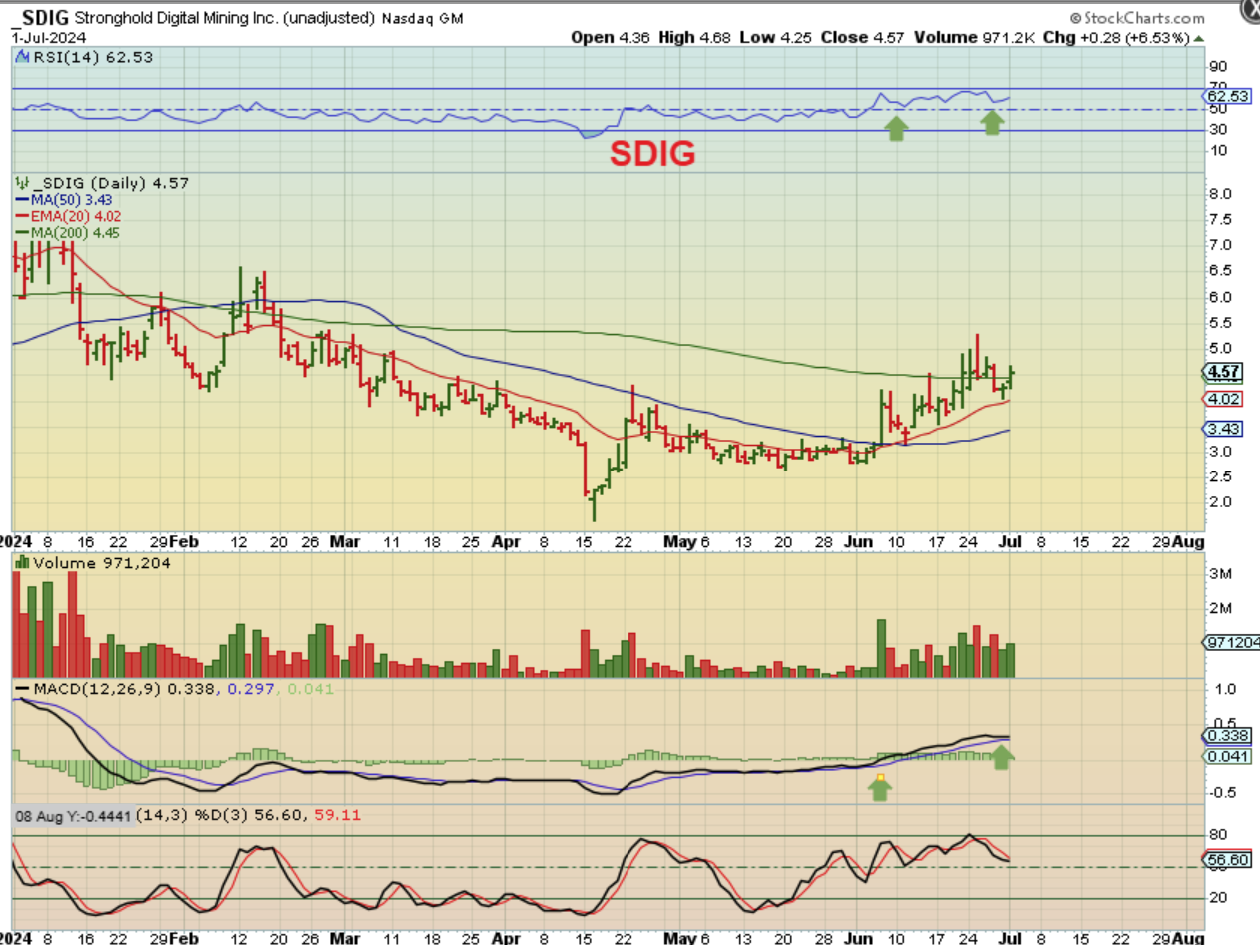The height and width of the screenshot is (945, 1260).
Task: Click the RSI(14) legend icon
Action: point(22,58)
